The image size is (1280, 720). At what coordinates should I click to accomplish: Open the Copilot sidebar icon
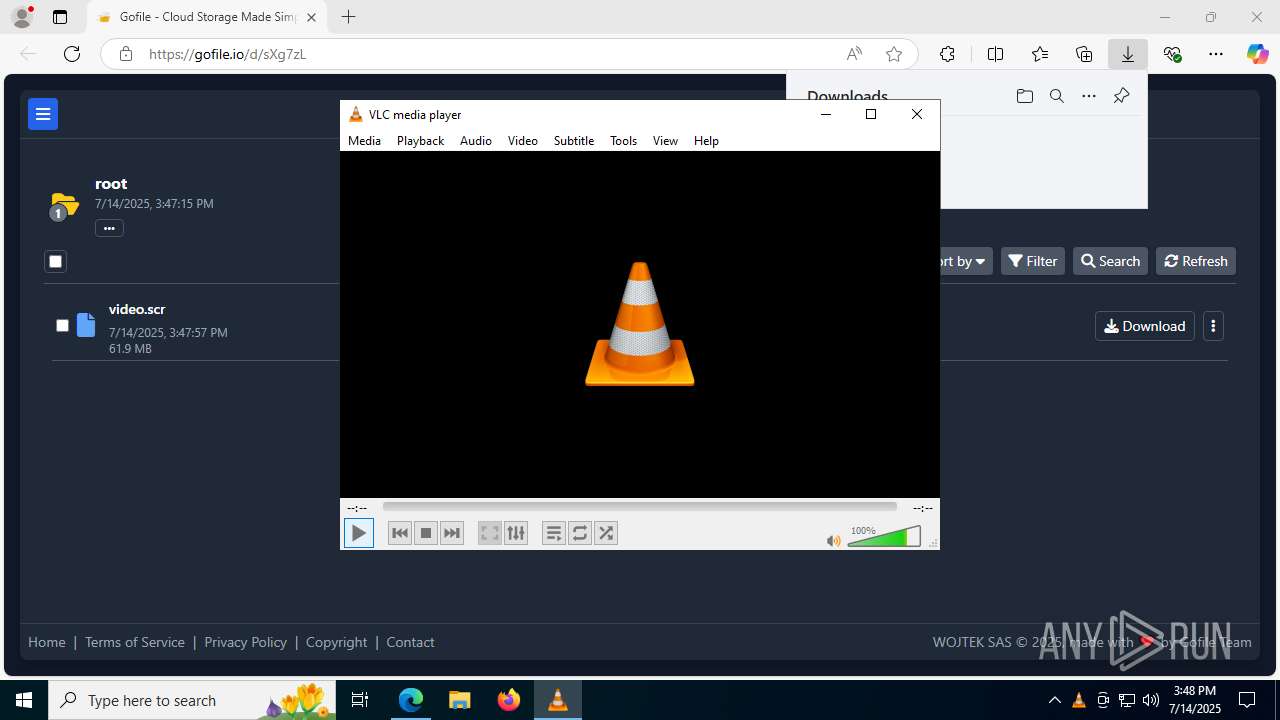[1258, 54]
